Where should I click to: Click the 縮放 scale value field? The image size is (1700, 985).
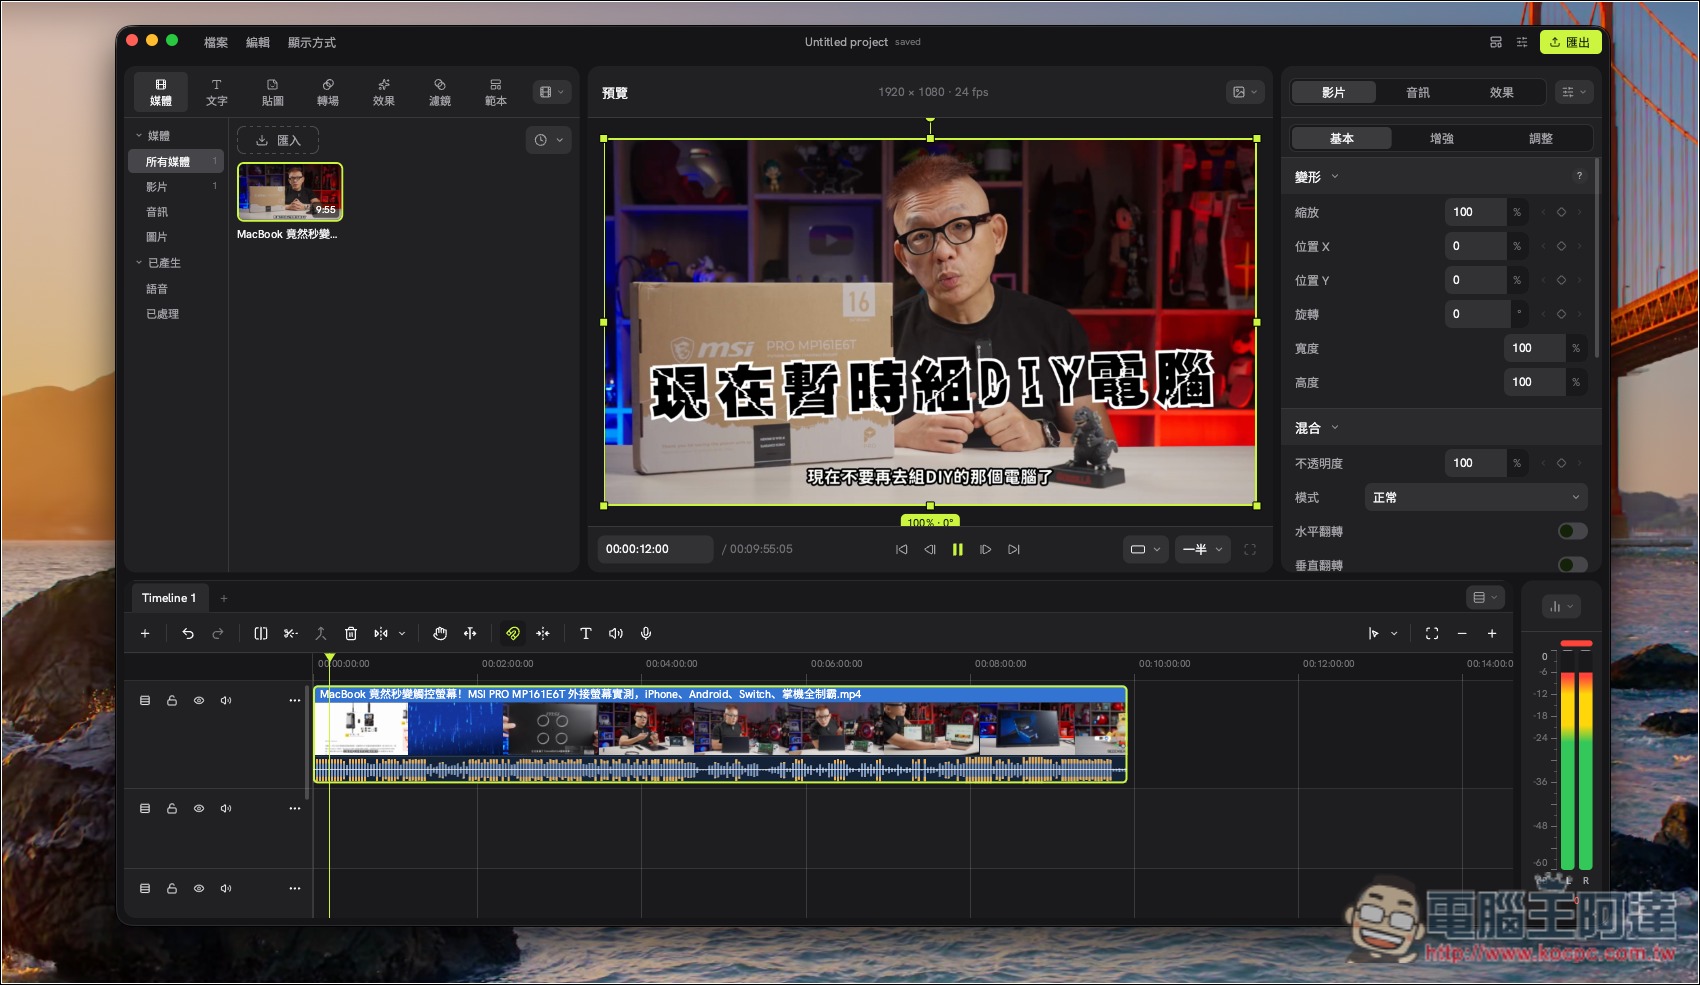(x=1475, y=212)
